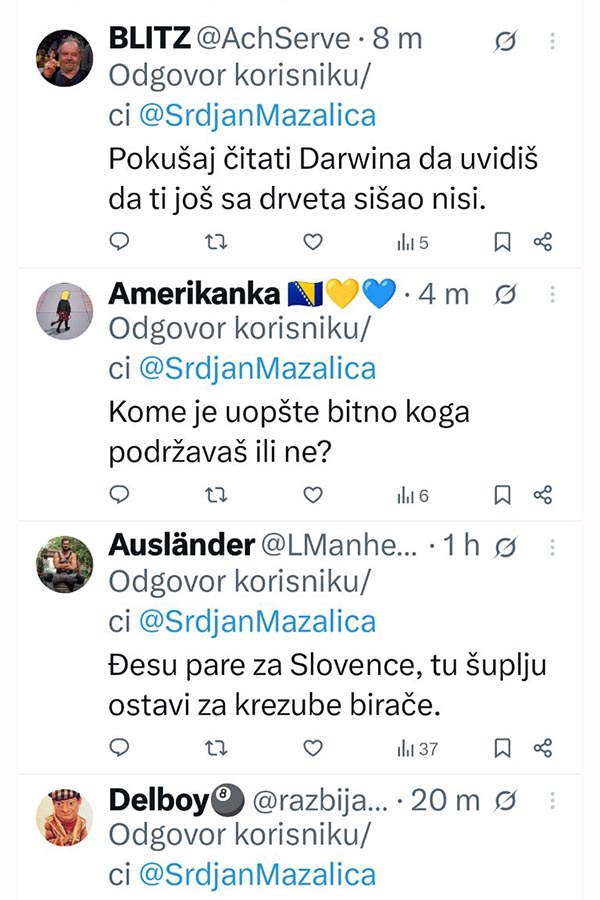Open @SrdjanMazalica mention in Delboy reply
Screen dimensions: 600x900
[257, 875]
